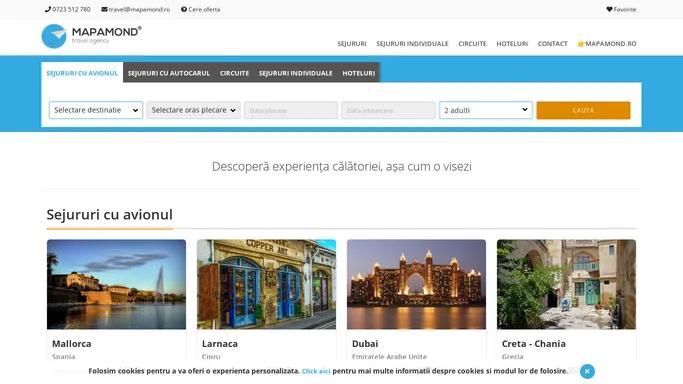683x384 pixels.
Task: Open the Dubai destination photo
Action: point(416,284)
